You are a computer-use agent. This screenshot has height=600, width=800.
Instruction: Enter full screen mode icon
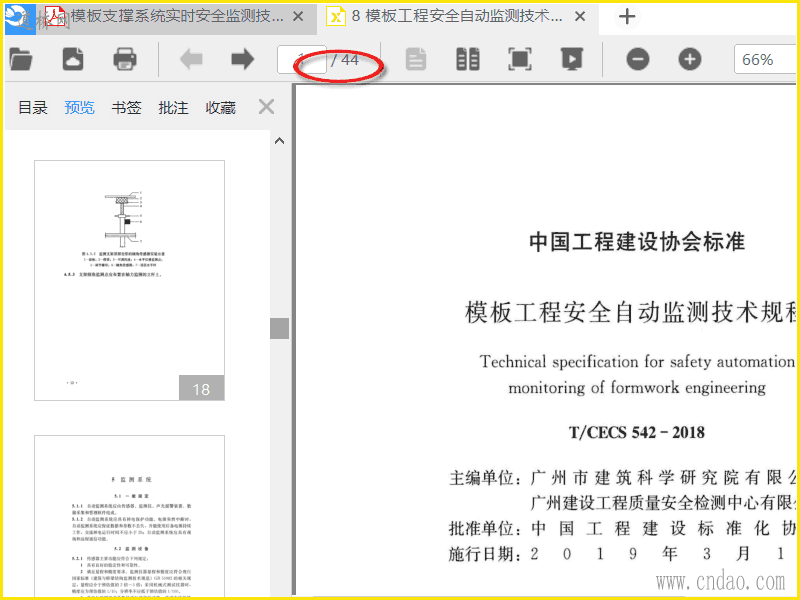coord(520,59)
